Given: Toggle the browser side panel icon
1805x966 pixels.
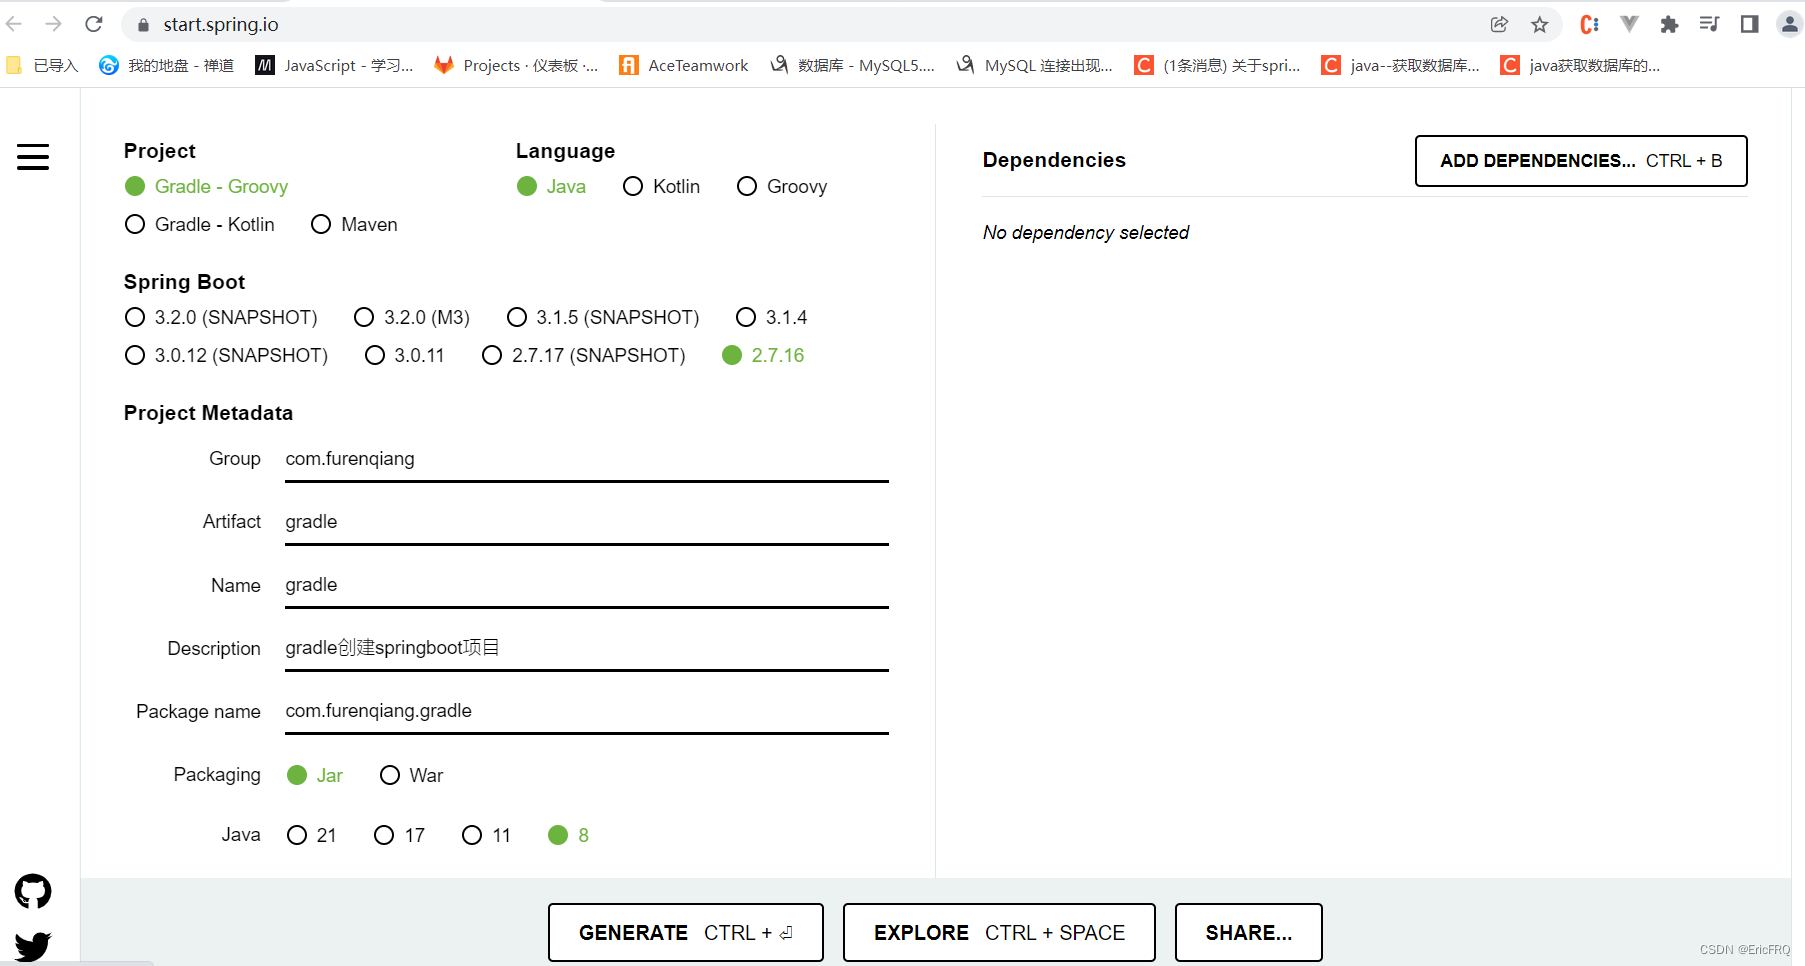Looking at the screenshot, I should click(1749, 24).
